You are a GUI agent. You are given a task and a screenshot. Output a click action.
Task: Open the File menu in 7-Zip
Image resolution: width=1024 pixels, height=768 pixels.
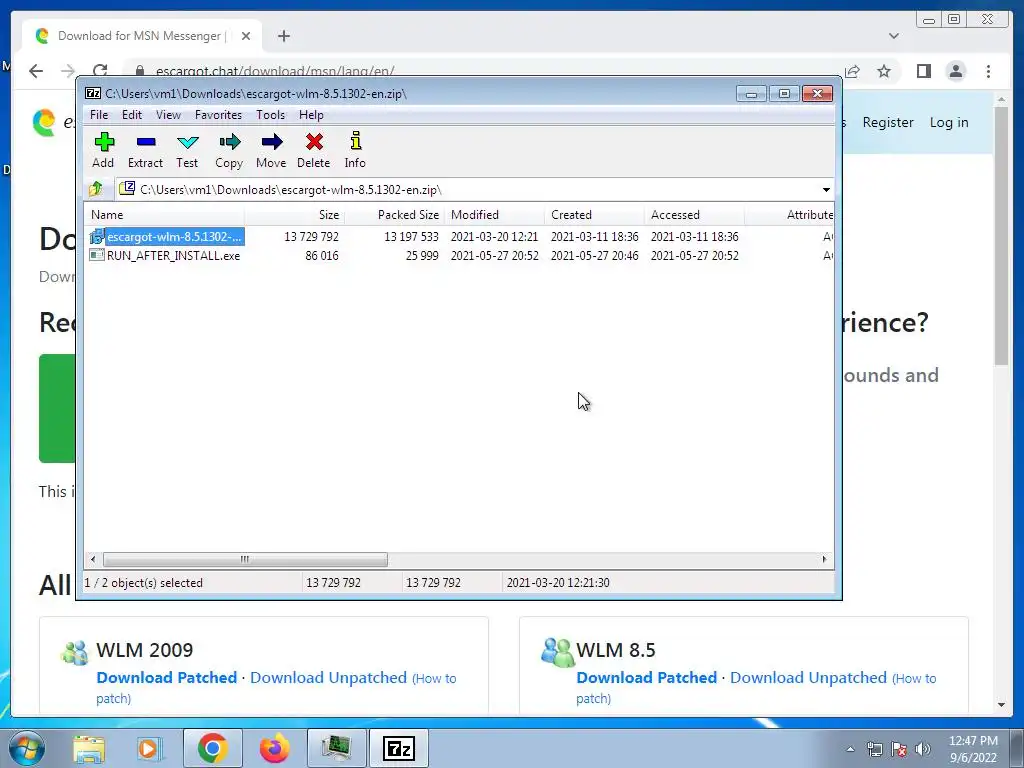point(99,115)
